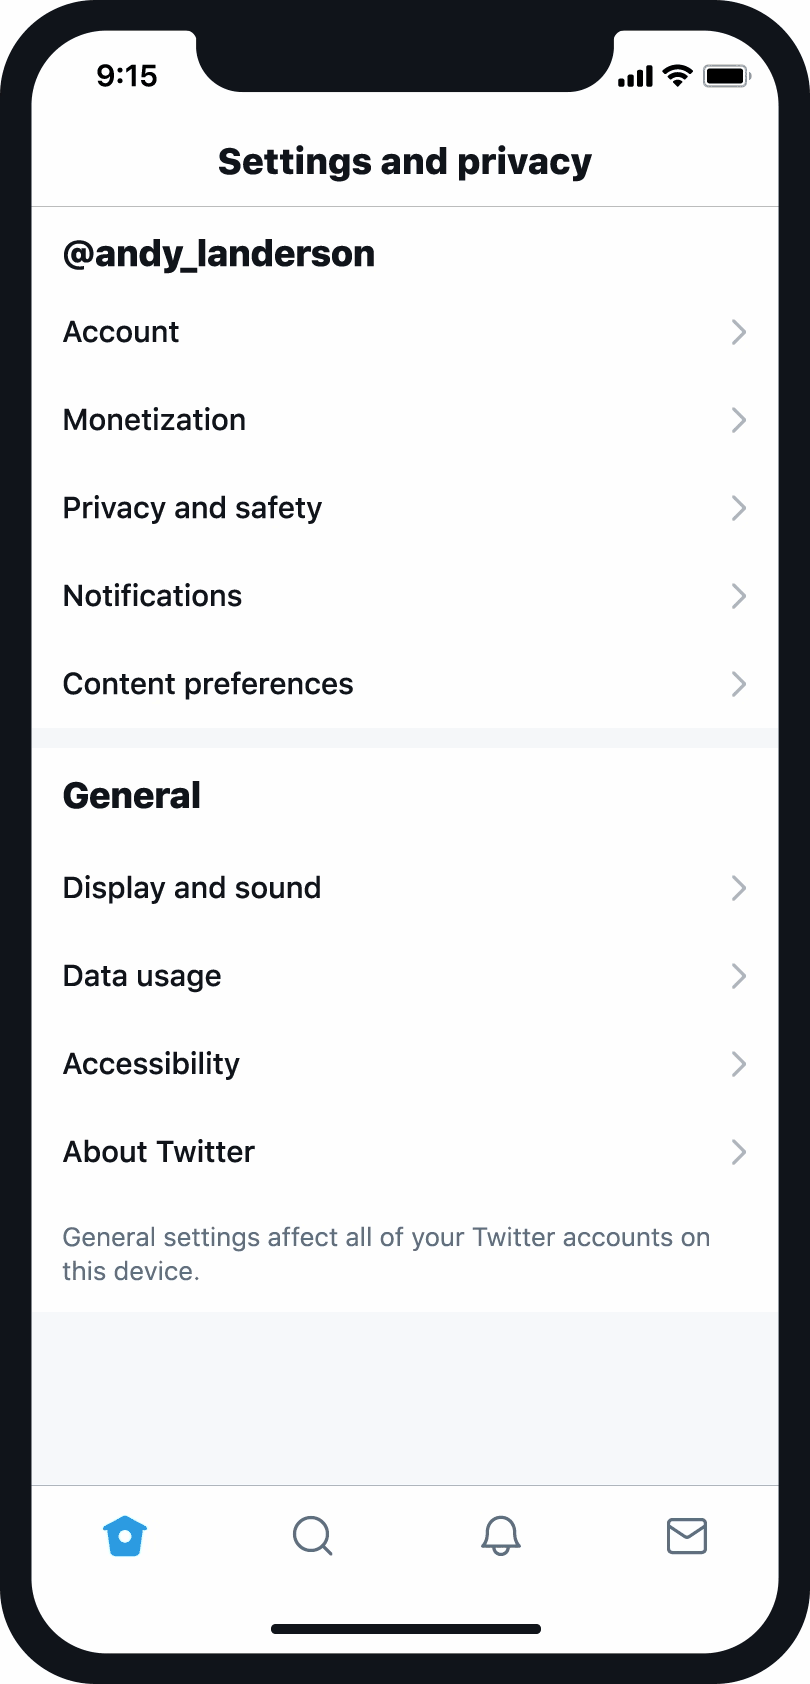Image resolution: width=810 pixels, height=1684 pixels.
Task: Expand the Data usage chevron
Action: tap(739, 976)
